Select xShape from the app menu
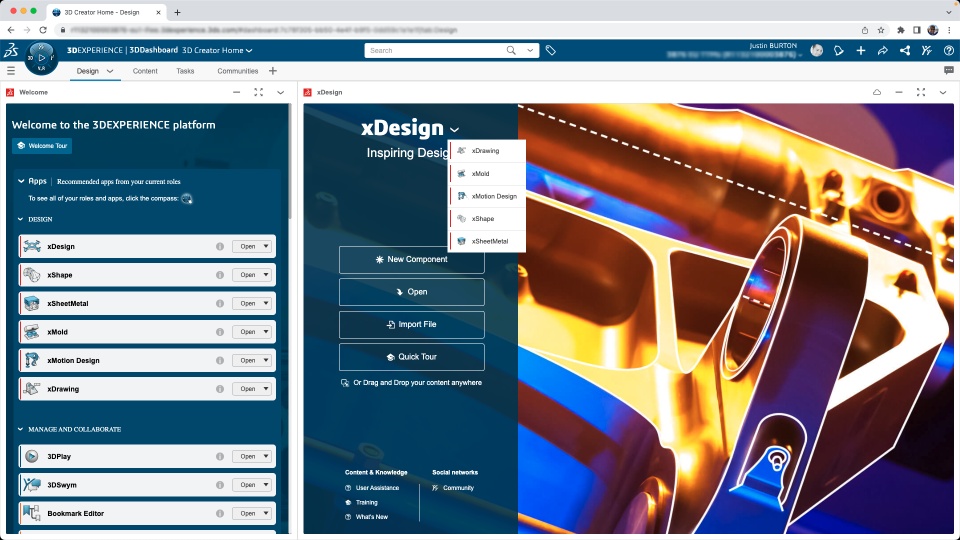 click(487, 219)
